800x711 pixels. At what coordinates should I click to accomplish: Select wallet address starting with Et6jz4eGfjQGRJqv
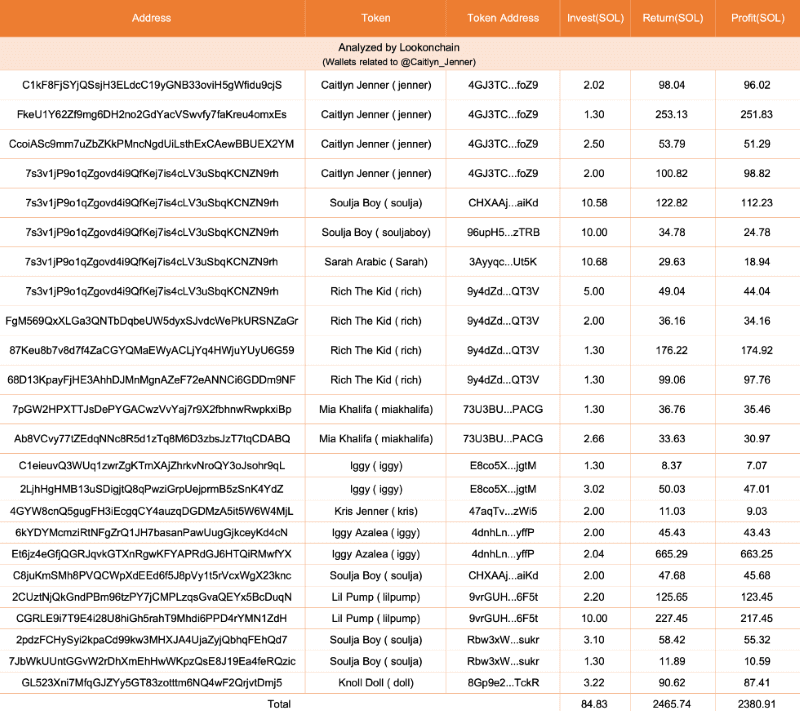(152, 554)
